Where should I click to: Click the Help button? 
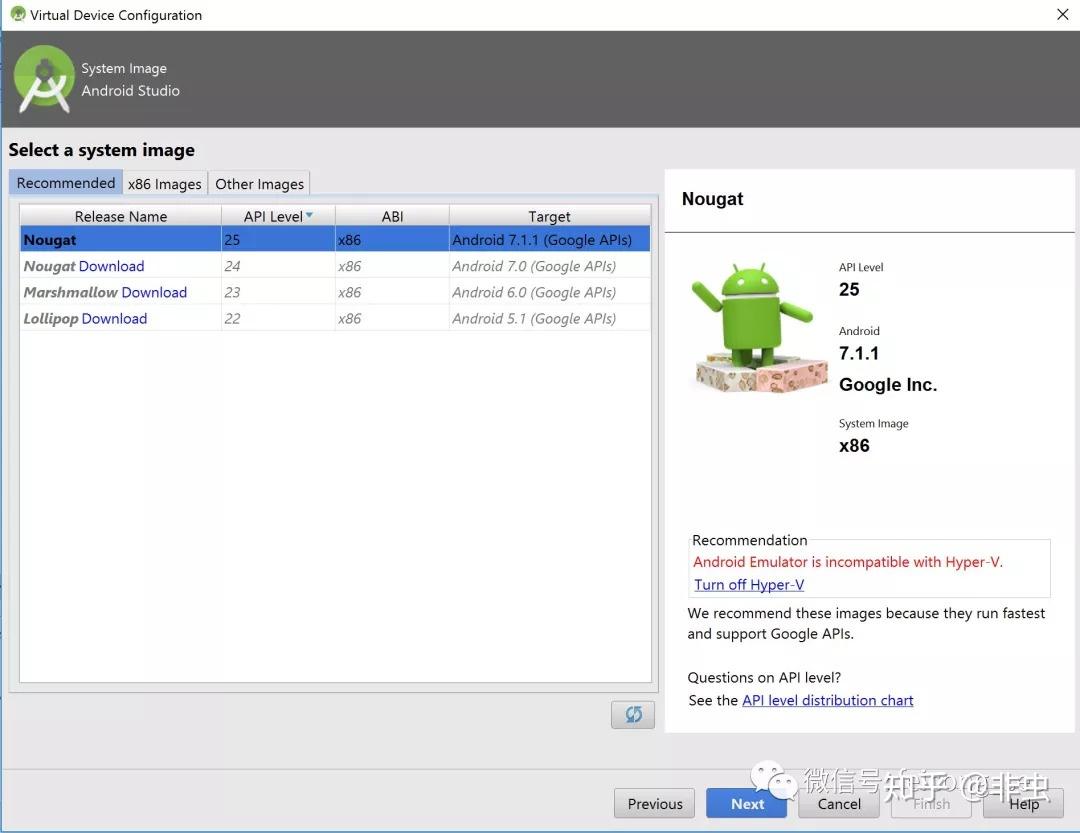(x=1024, y=803)
